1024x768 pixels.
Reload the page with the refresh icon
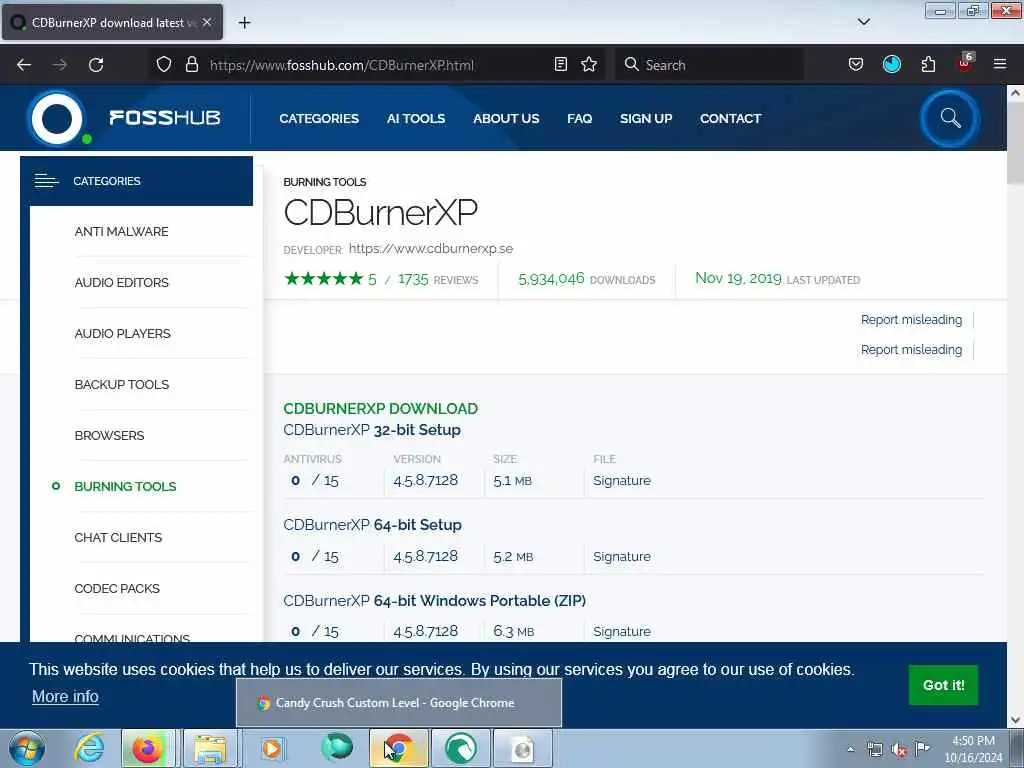(x=96, y=65)
